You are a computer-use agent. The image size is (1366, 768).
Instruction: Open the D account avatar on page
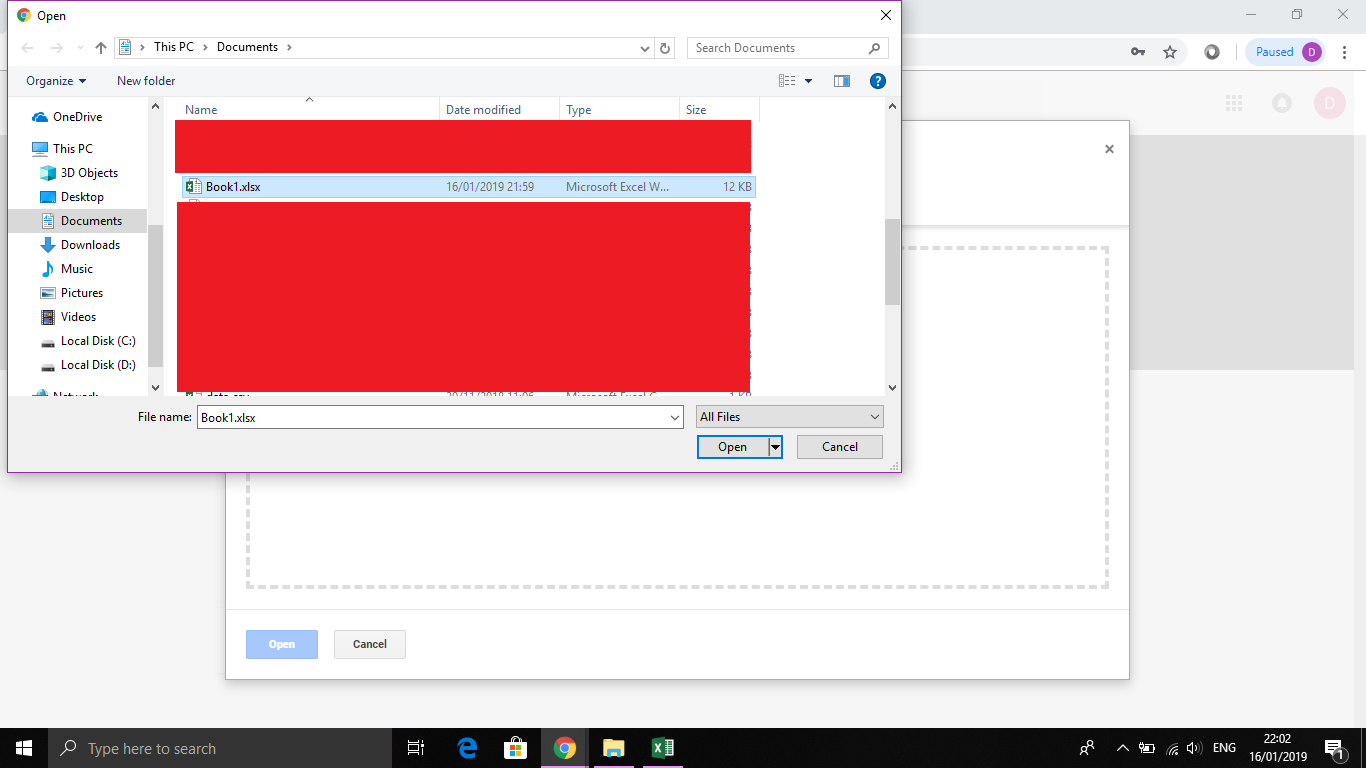1330,103
